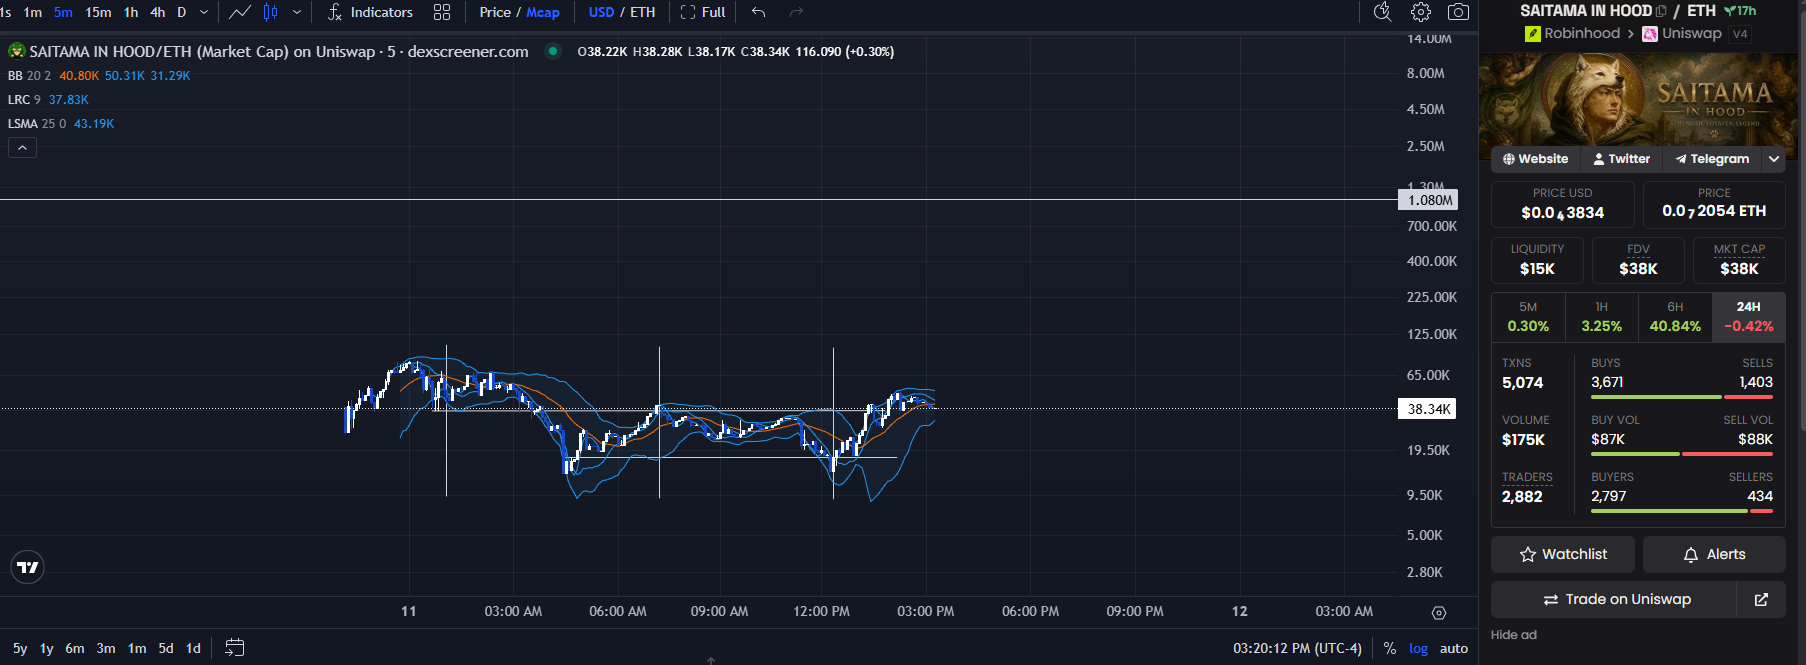Set range to 1y

click(46, 648)
